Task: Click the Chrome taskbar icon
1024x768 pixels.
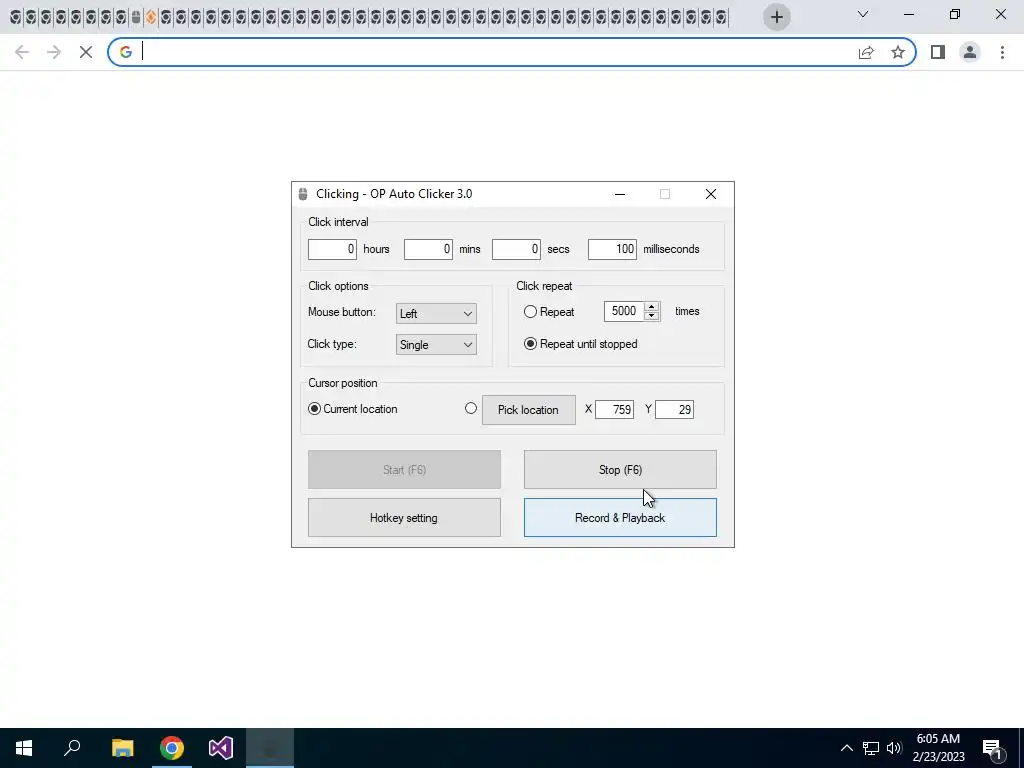Action: click(172, 748)
